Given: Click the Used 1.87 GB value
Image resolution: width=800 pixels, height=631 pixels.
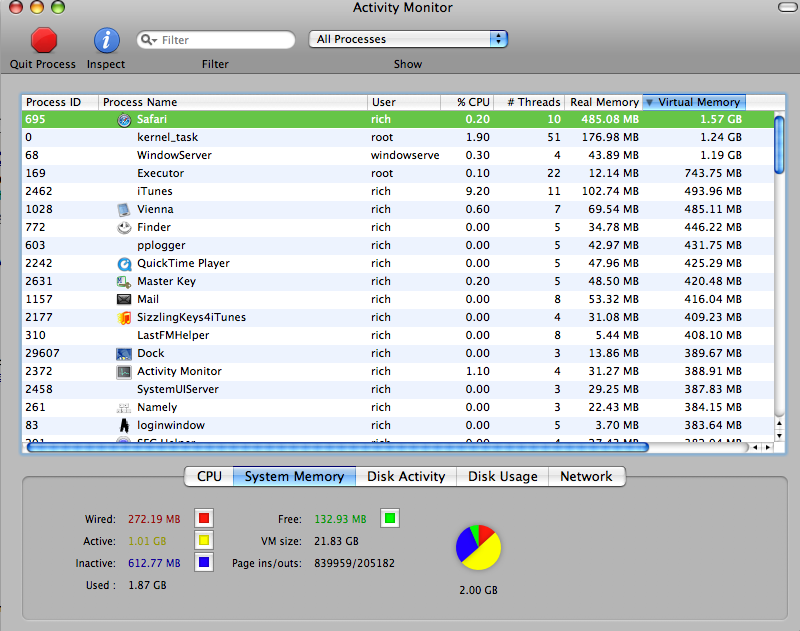Looking at the screenshot, I should [147, 585].
